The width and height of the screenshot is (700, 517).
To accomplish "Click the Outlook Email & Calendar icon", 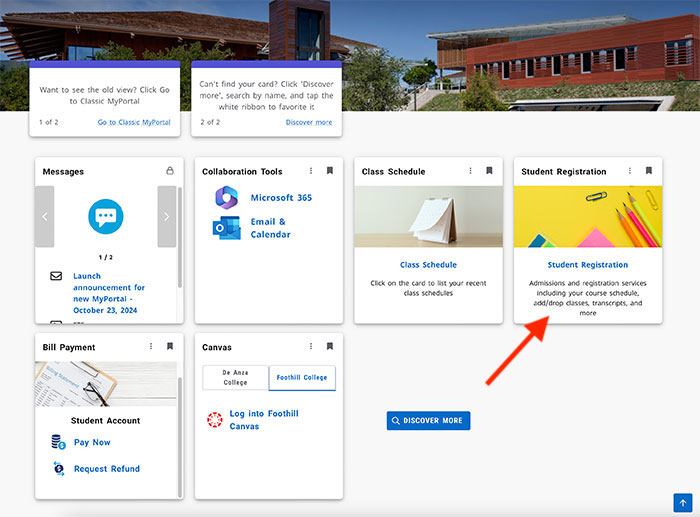I will coord(225,228).
